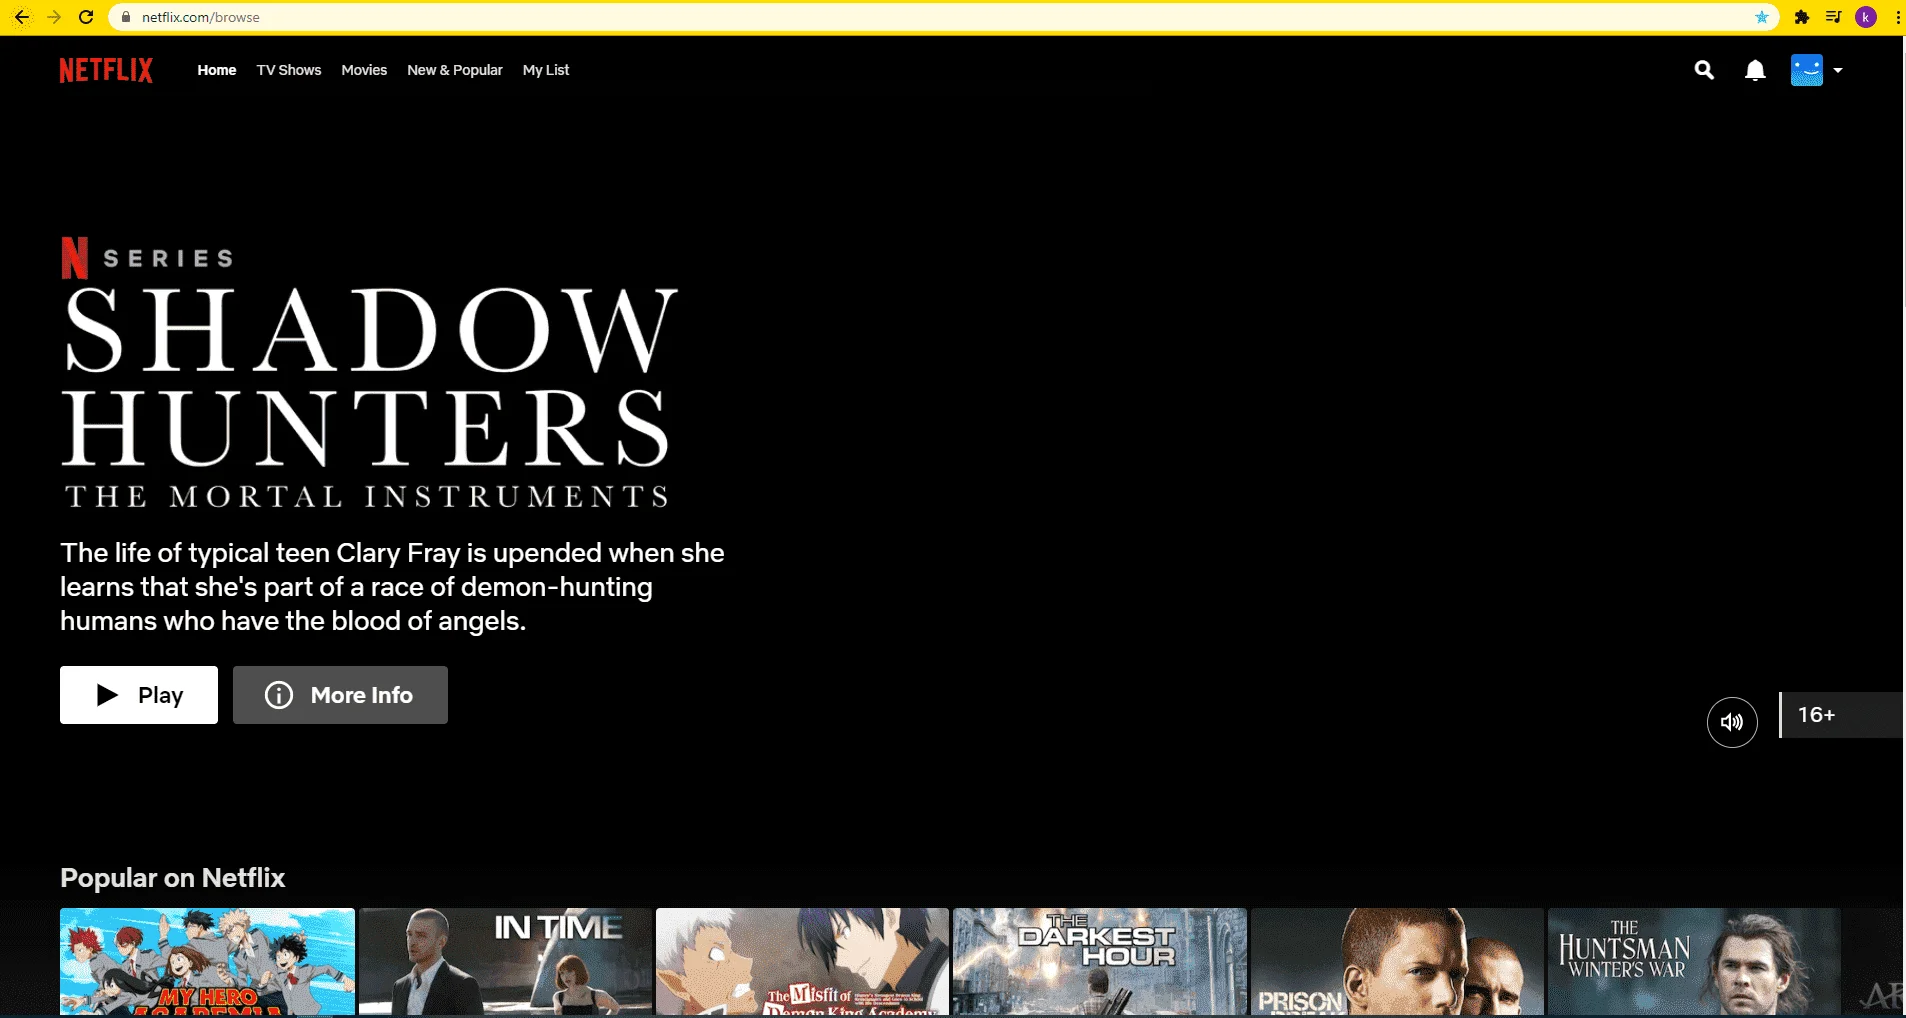Click the Shadowhunters title logo

point(370,397)
